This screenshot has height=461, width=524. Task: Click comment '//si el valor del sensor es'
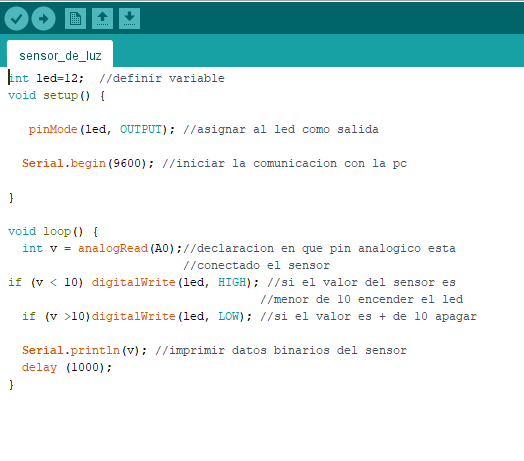[362, 283]
